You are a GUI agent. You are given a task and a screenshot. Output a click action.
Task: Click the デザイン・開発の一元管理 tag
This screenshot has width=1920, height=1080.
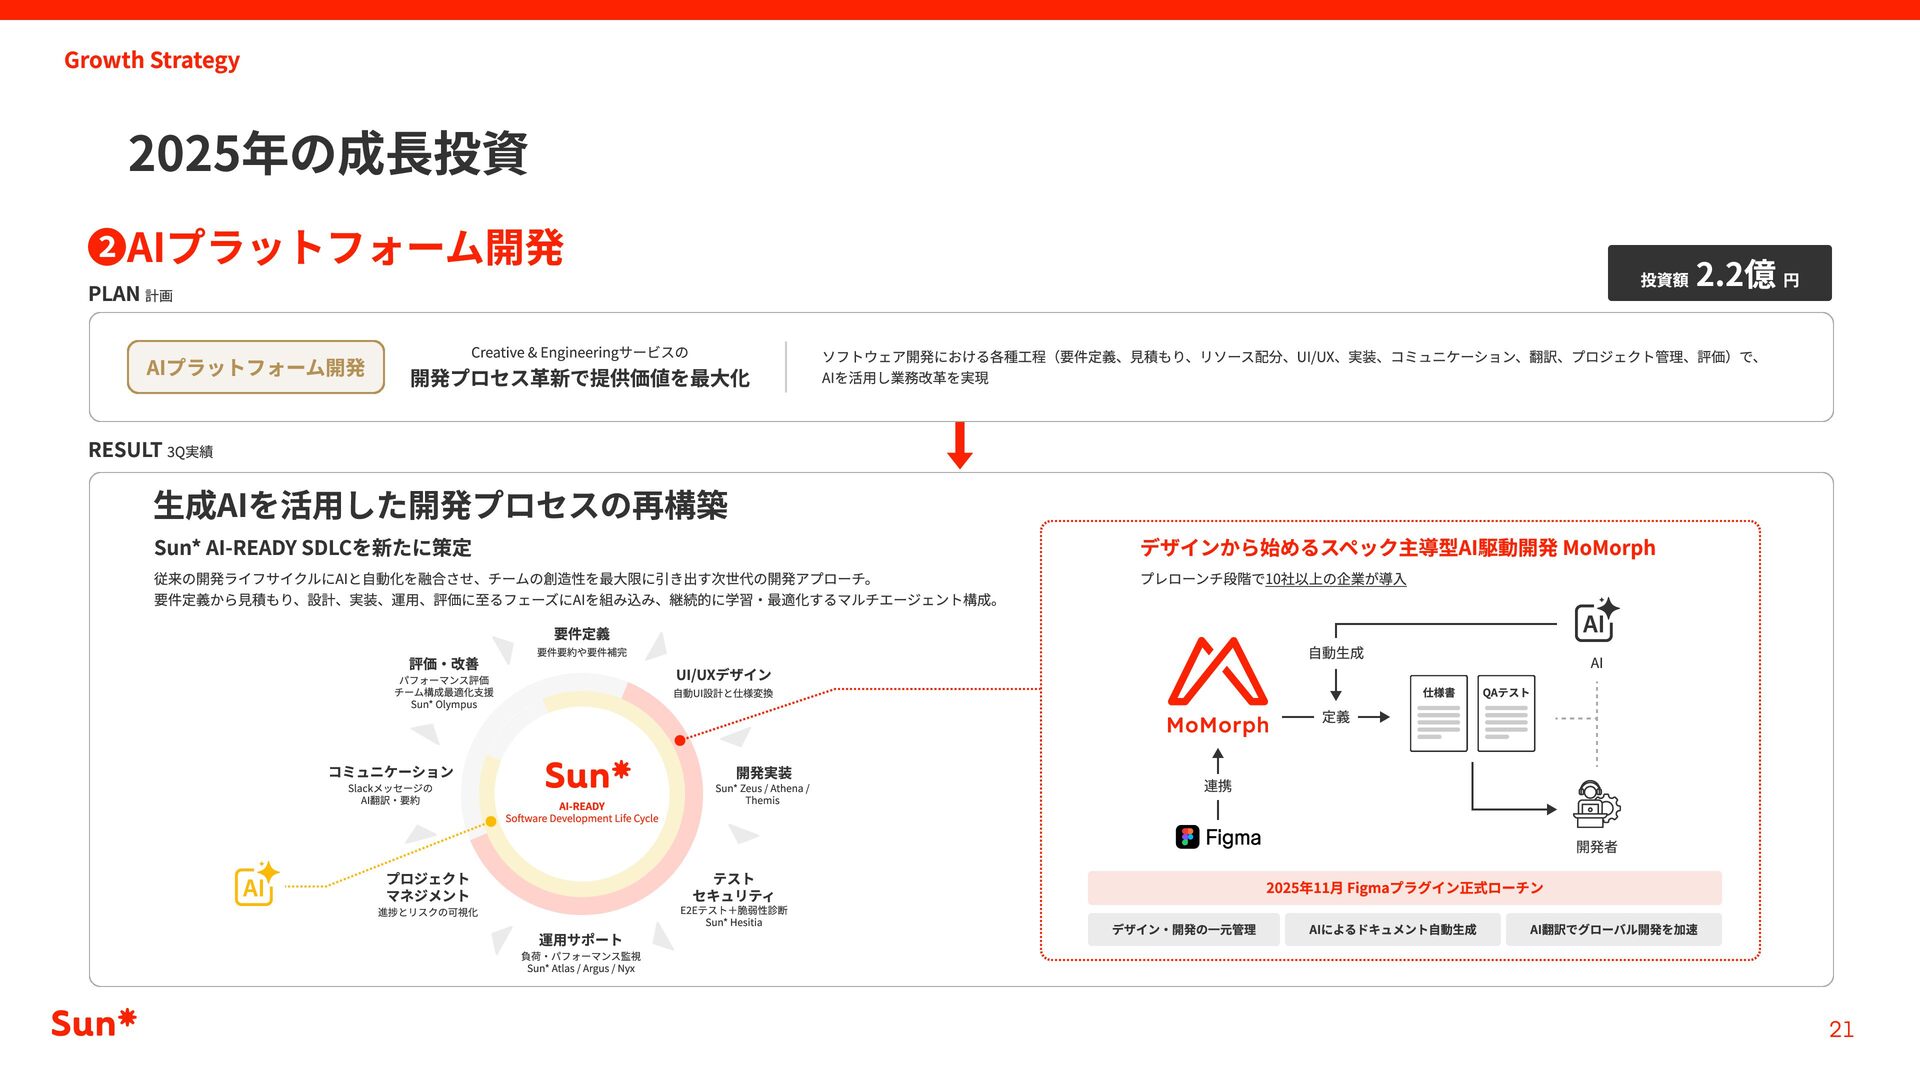coord(1183,929)
